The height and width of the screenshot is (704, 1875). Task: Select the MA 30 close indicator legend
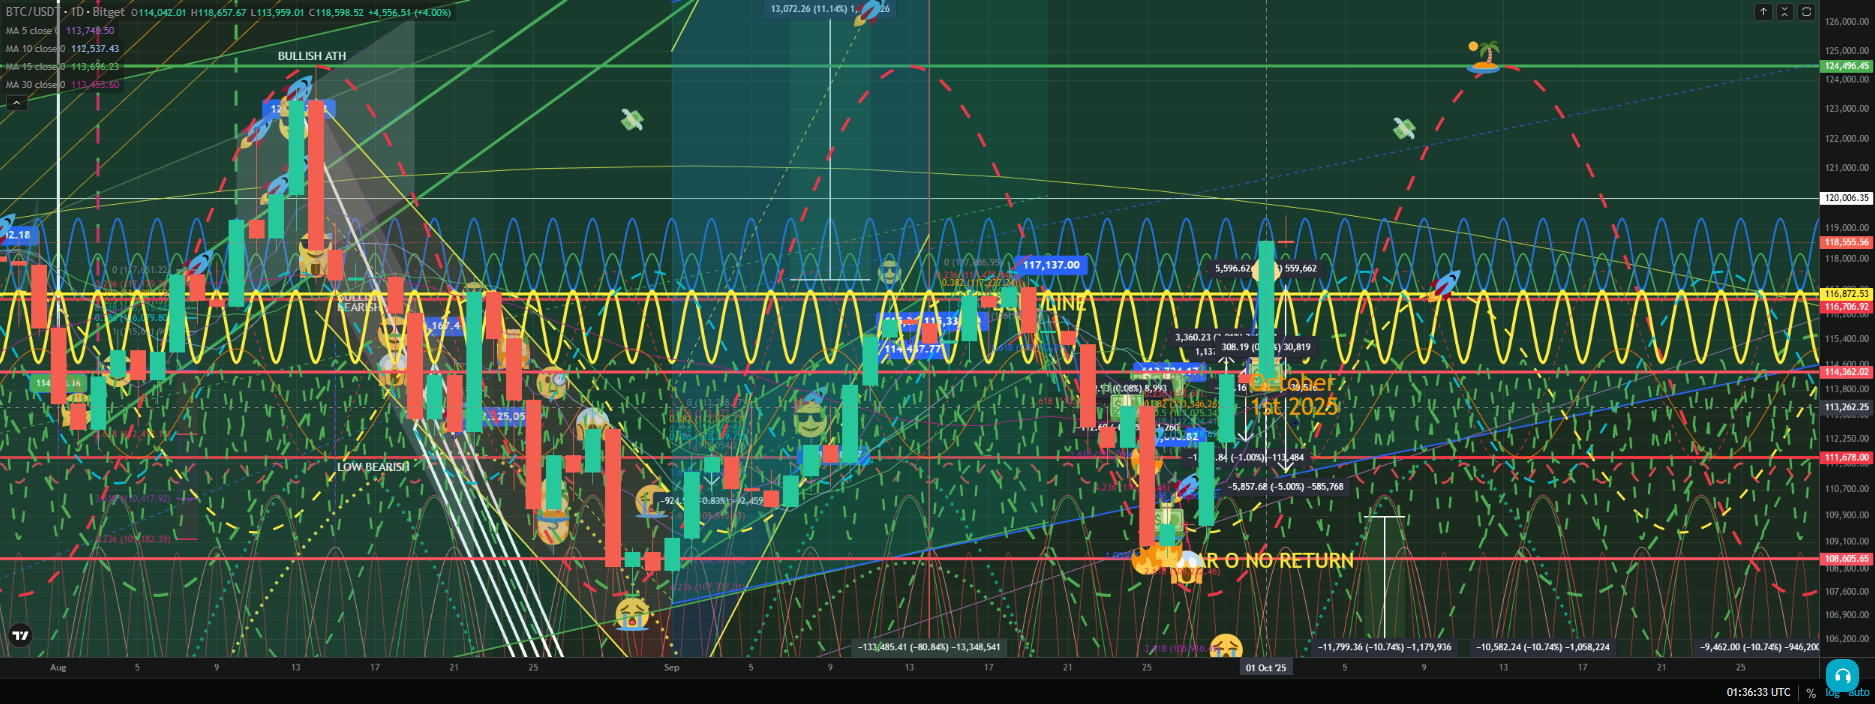62,85
